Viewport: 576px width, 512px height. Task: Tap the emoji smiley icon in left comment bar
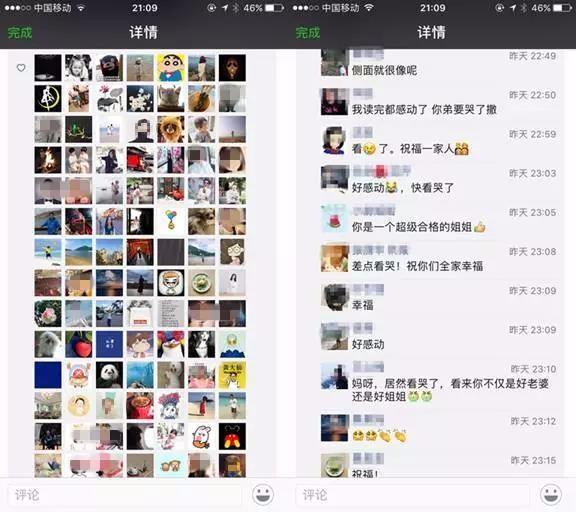tap(263, 494)
